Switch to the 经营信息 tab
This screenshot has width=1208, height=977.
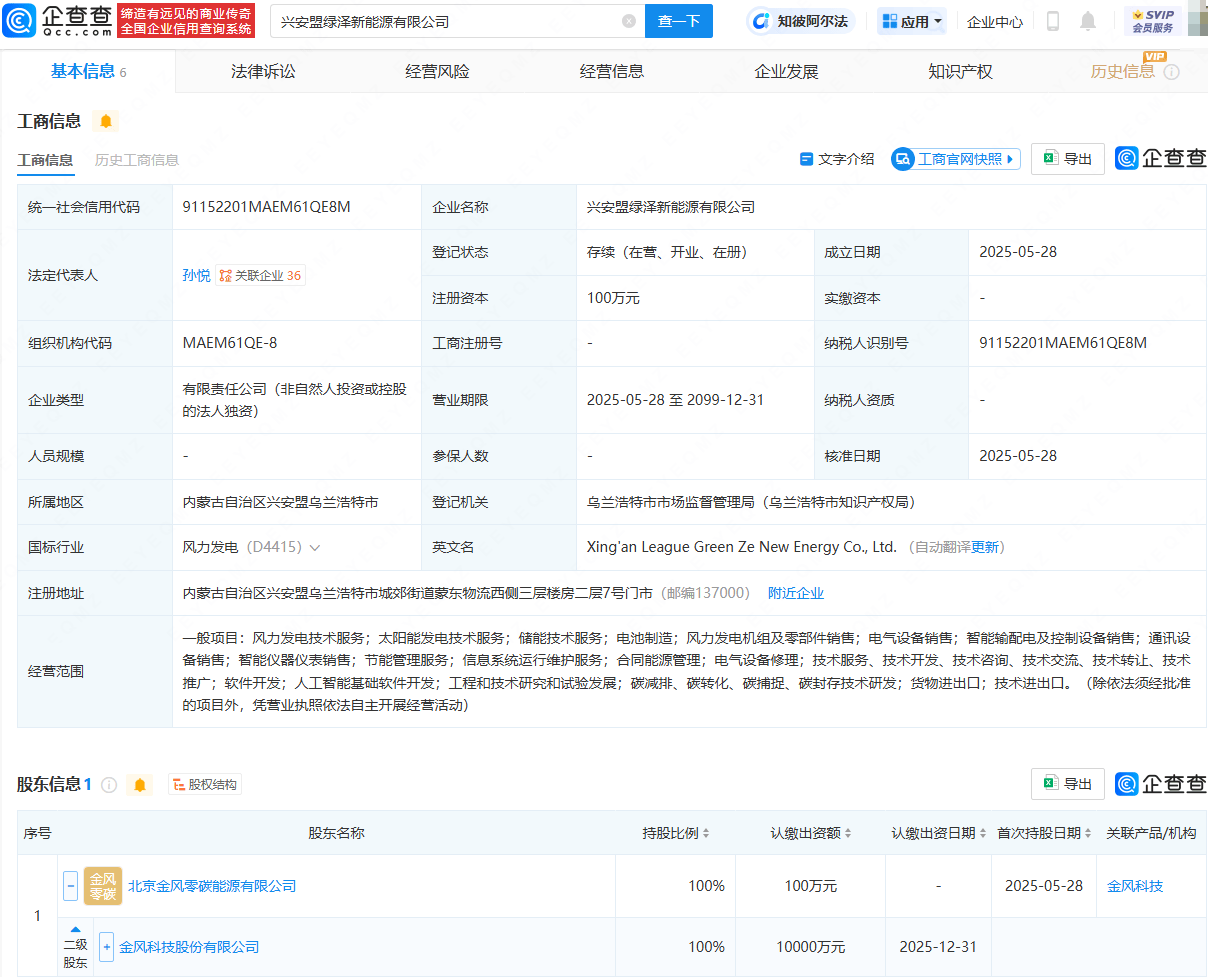click(x=611, y=72)
